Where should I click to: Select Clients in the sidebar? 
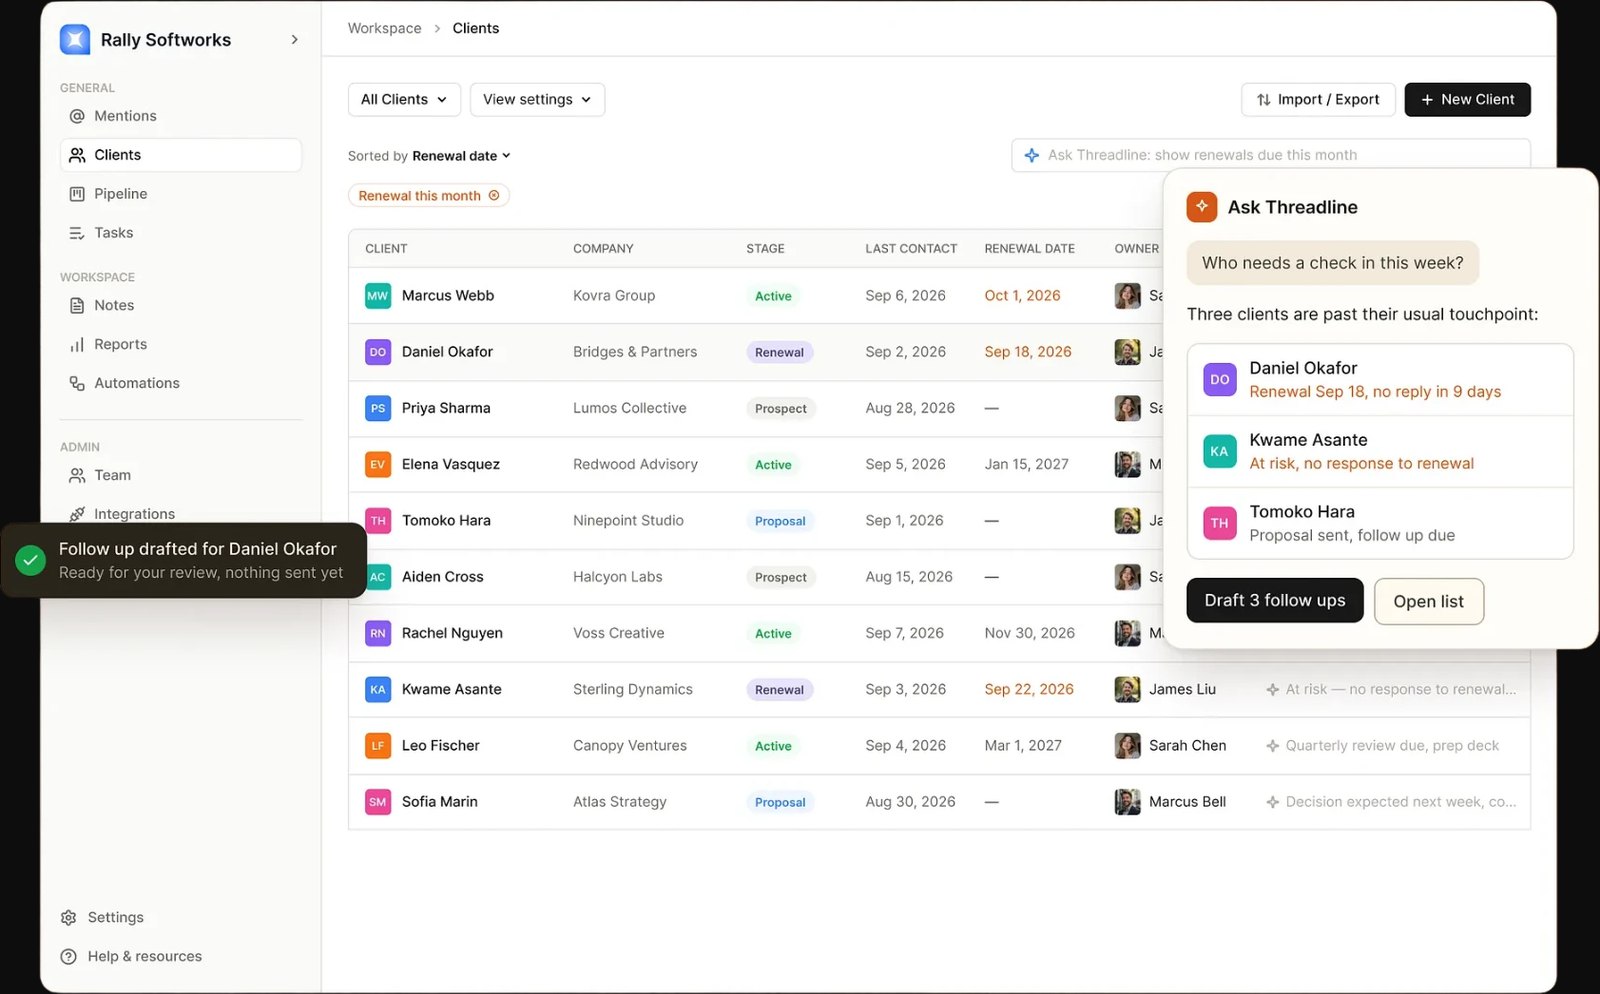click(x=181, y=155)
